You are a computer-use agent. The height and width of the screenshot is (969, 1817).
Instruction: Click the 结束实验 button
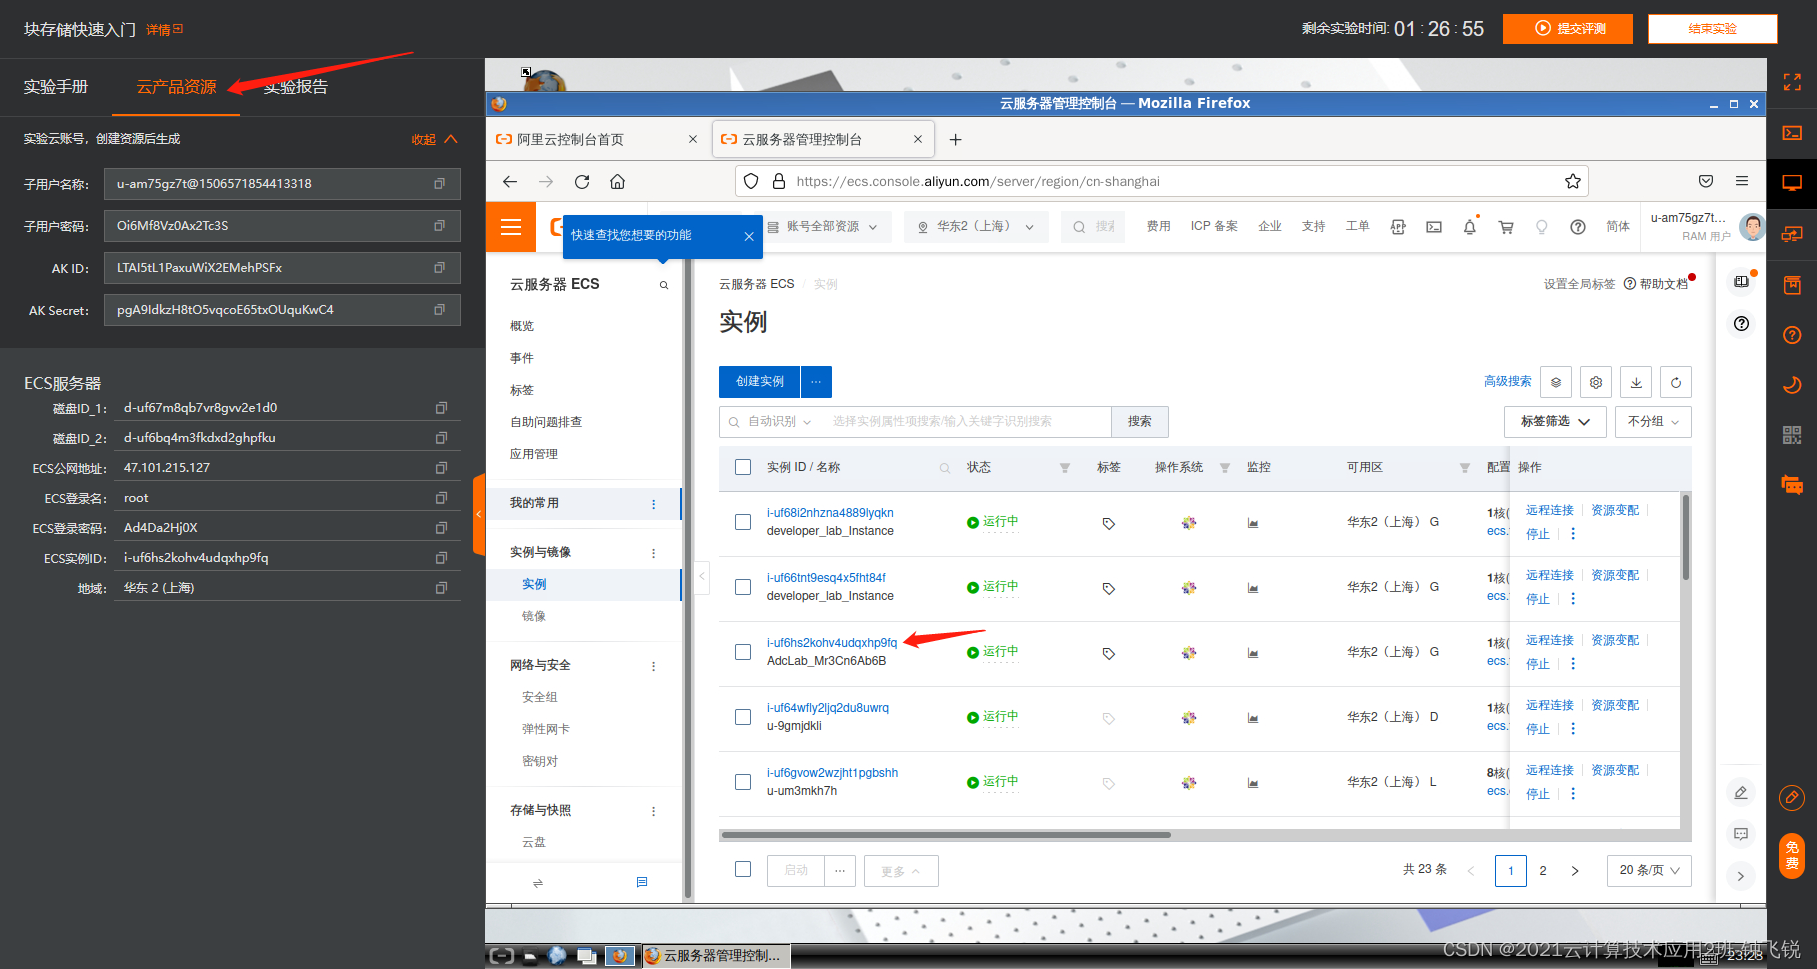[x=1713, y=29]
